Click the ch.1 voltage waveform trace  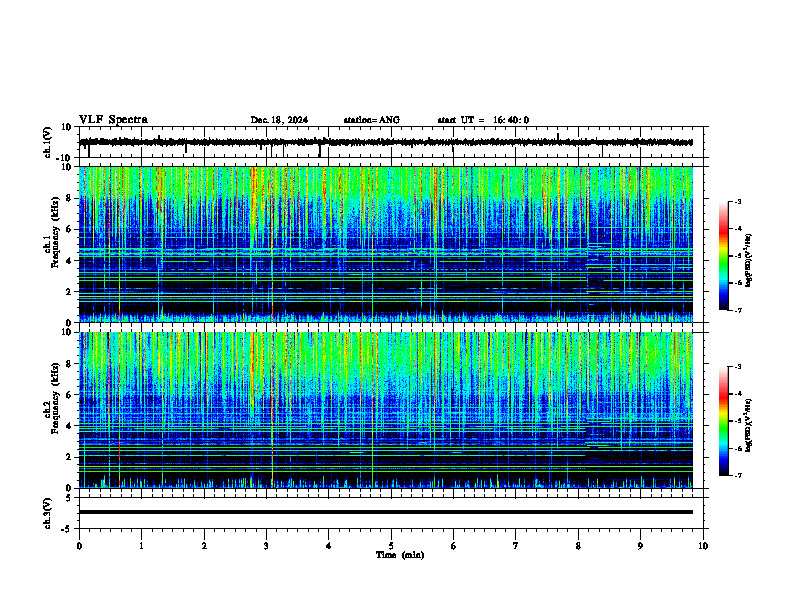click(x=386, y=142)
